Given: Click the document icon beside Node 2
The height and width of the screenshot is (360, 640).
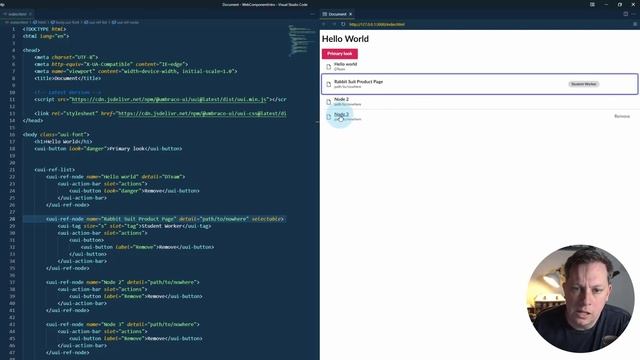Looking at the screenshot, I should [329, 102].
